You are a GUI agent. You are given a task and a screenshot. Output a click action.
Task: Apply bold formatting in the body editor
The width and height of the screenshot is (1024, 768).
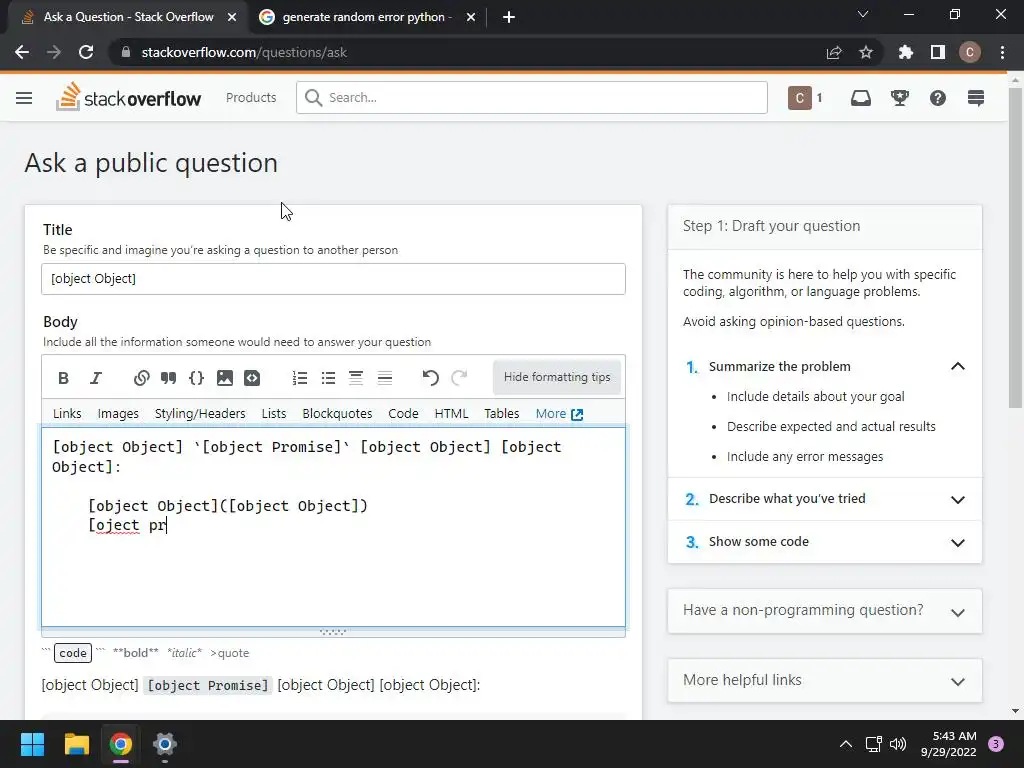pyautogui.click(x=63, y=377)
